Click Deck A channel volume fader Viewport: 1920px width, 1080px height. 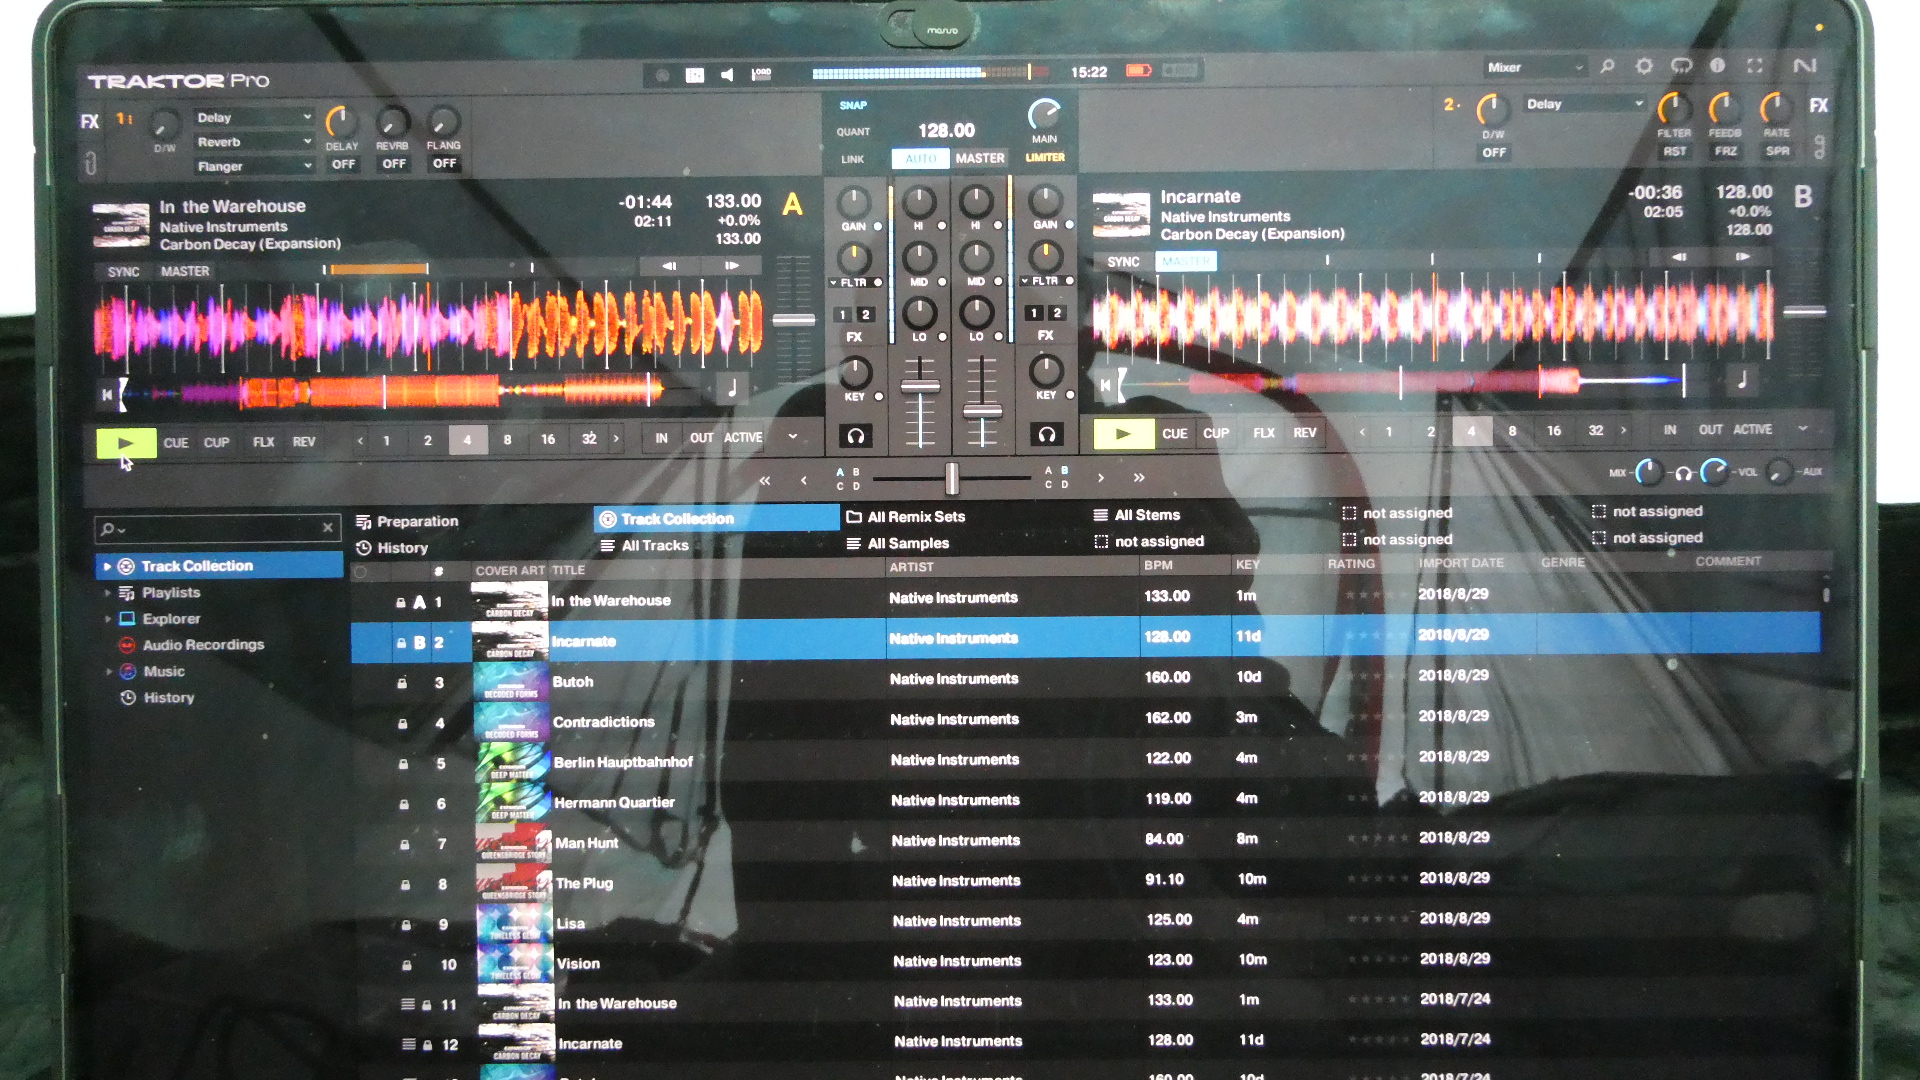click(x=920, y=386)
